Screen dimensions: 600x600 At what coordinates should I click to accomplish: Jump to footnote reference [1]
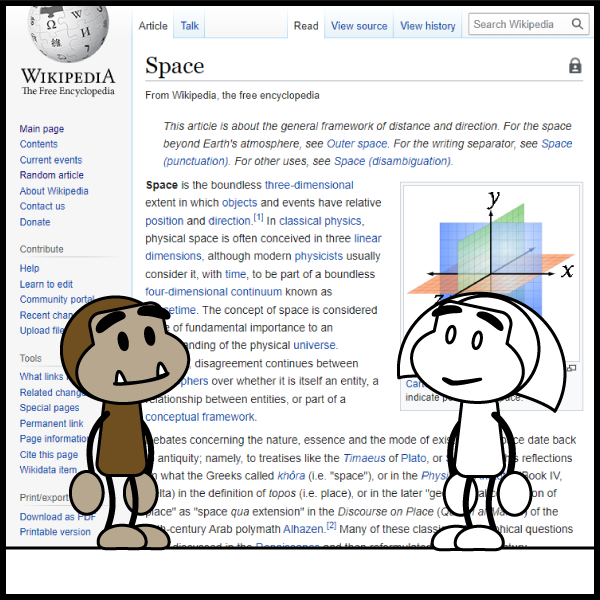click(258, 218)
